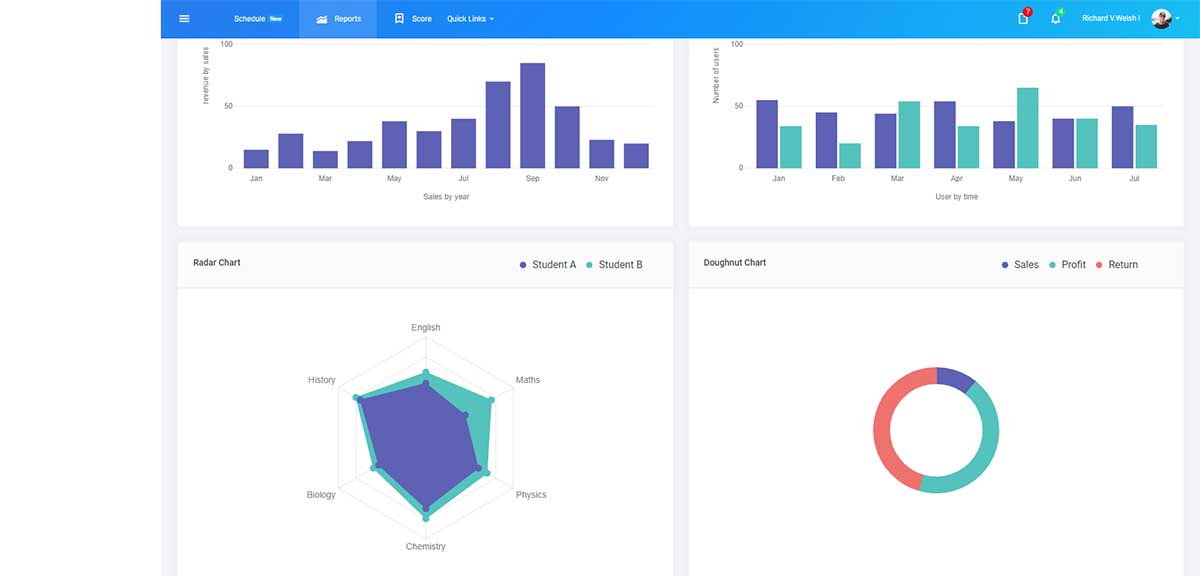Click the user profile avatar picture
This screenshot has height=576, width=1200.
click(x=1161, y=18)
